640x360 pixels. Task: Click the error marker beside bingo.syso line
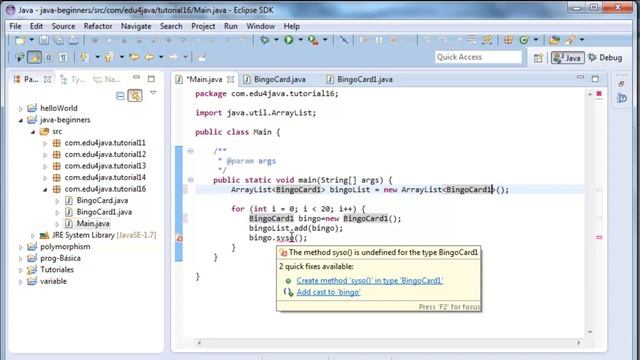pos(179,238)
